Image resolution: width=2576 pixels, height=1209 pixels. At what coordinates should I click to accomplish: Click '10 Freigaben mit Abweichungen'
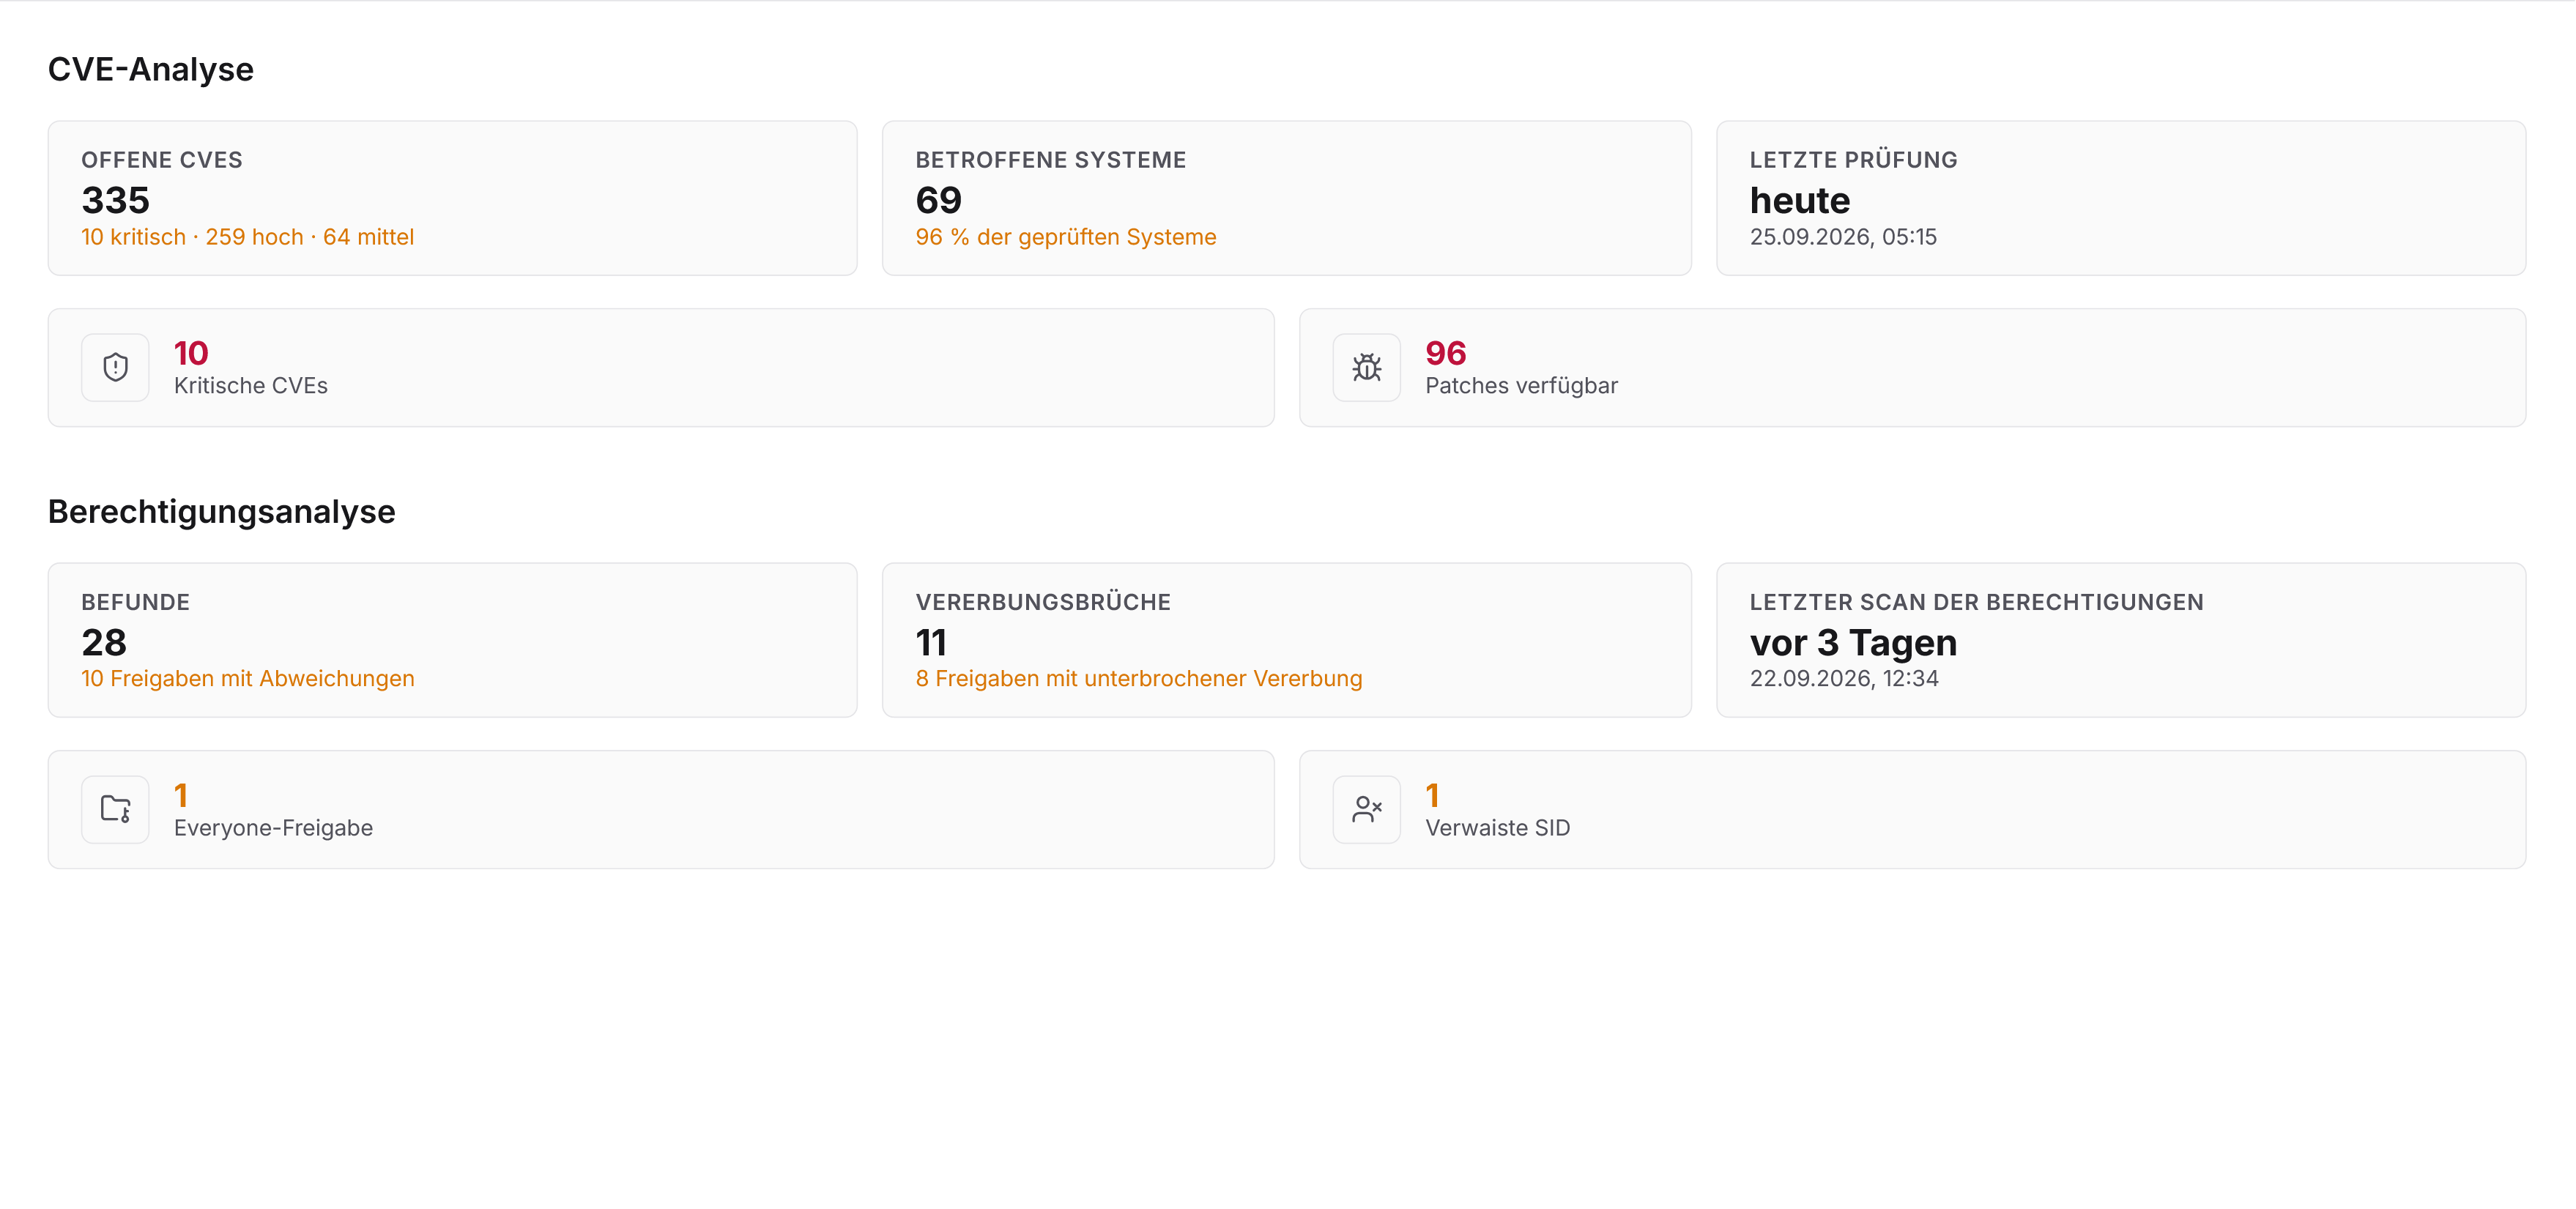point(248,679)
